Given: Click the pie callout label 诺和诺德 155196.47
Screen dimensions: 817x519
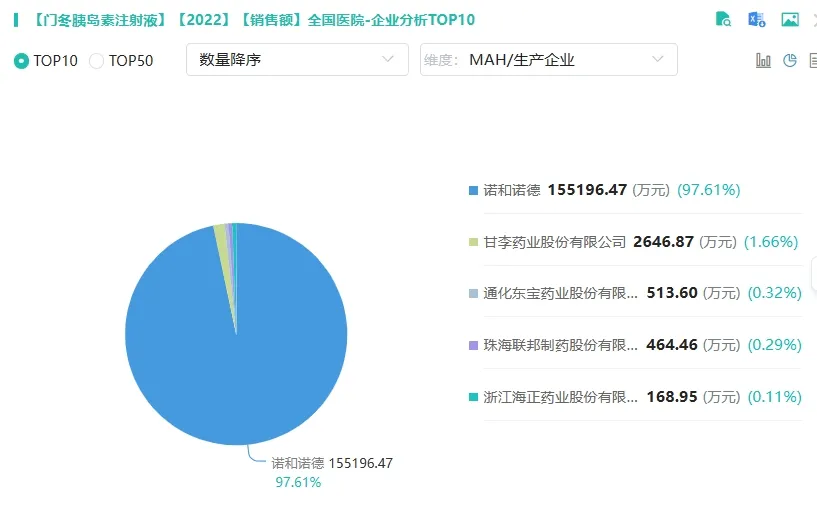Looking at the screenshot, I should pos(332,463).
